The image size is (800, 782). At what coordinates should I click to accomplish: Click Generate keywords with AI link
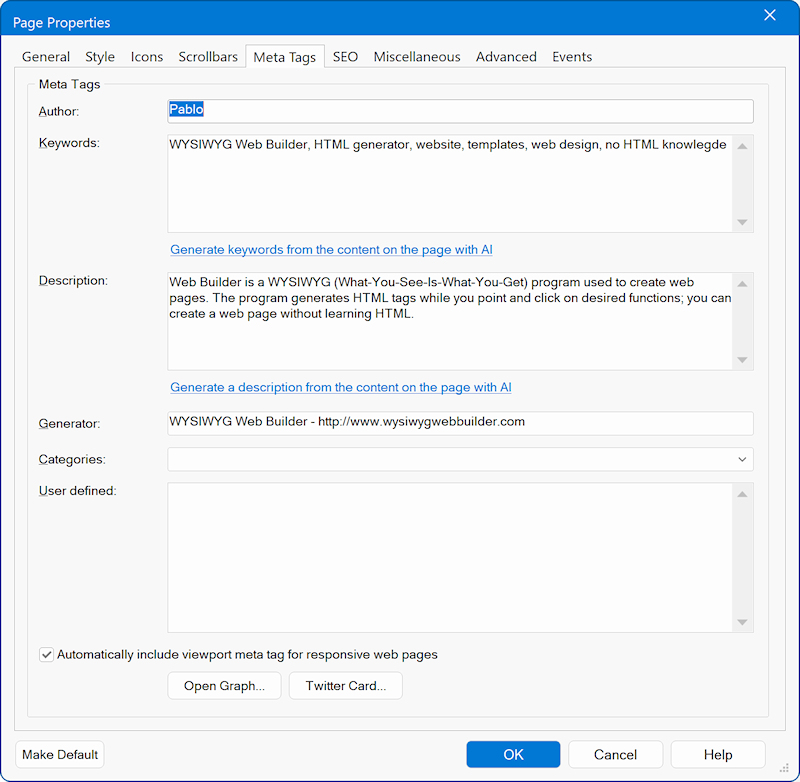click(331, 250)
